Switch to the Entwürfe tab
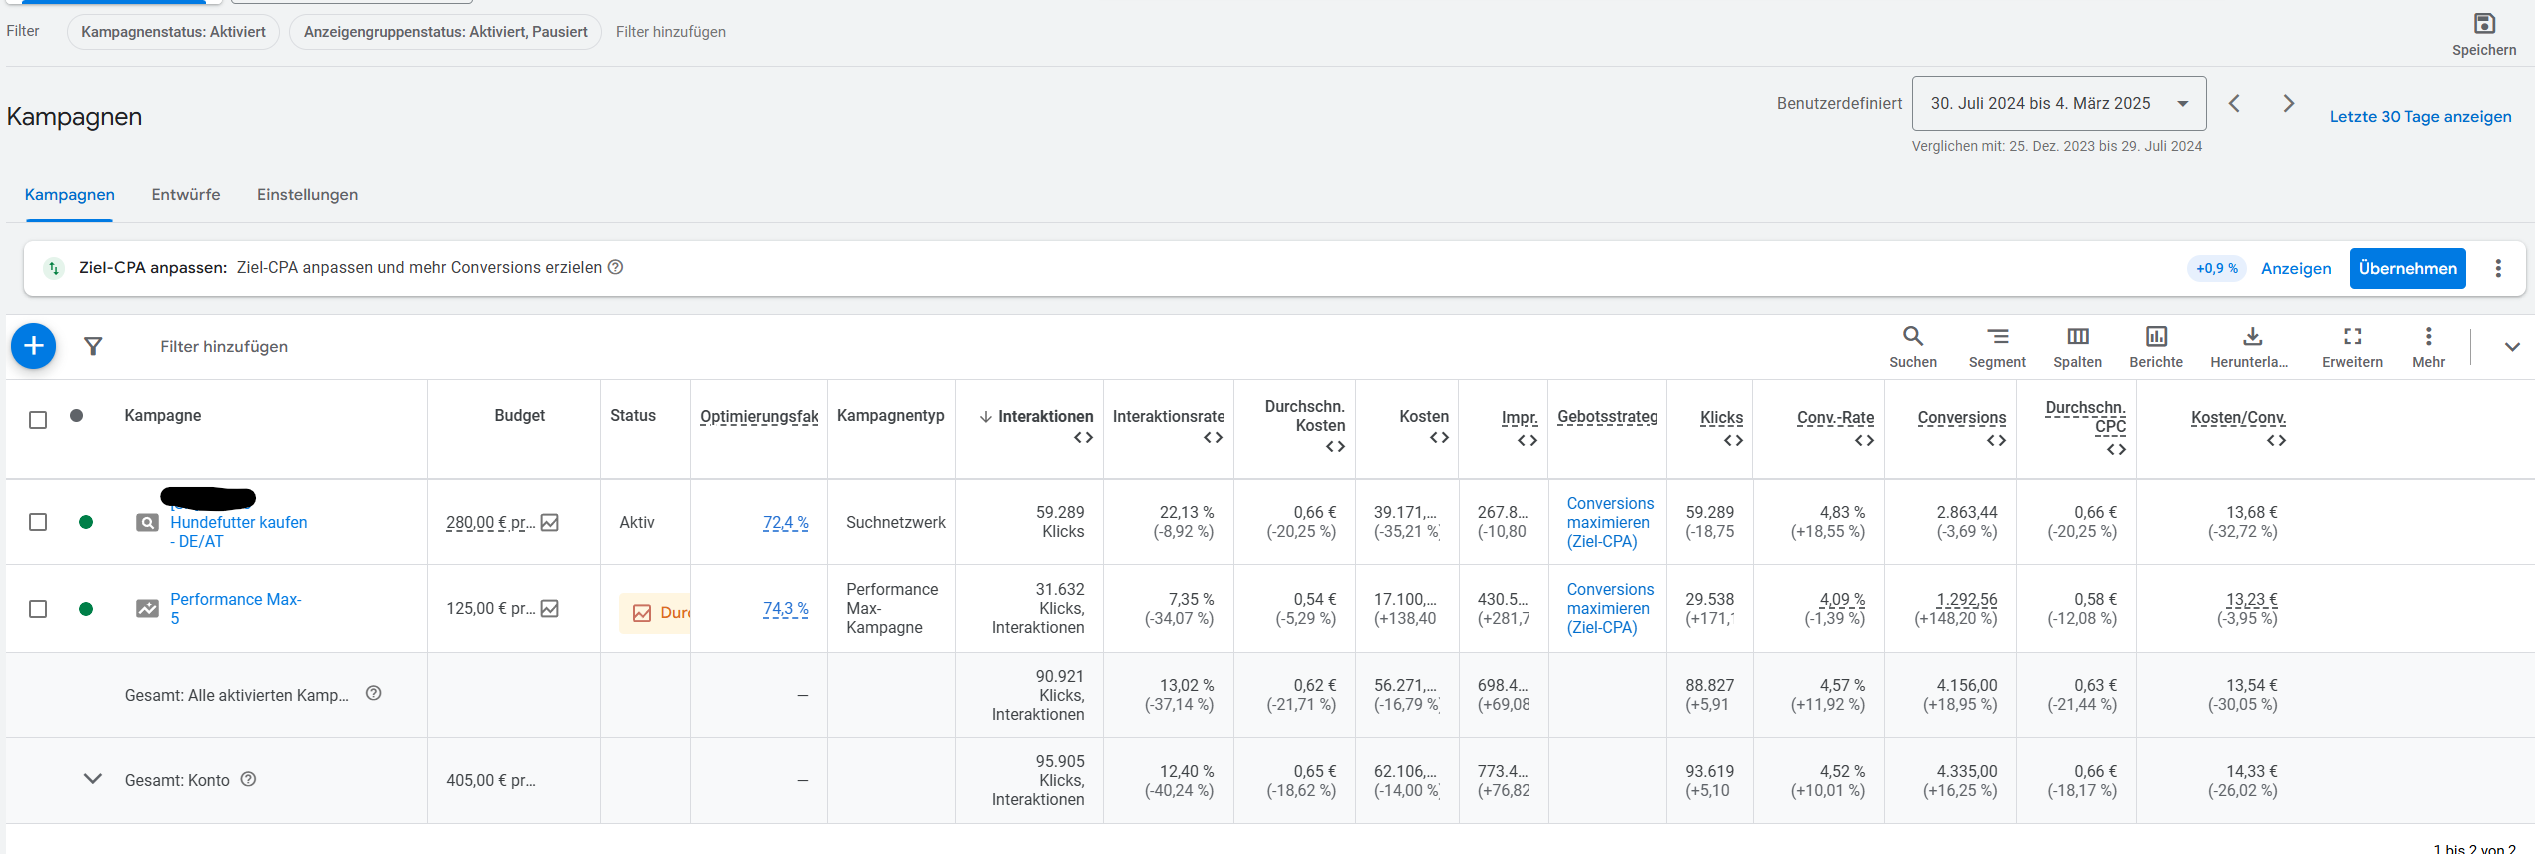The width and height of the screenshot is (2535, 854). 186,195
